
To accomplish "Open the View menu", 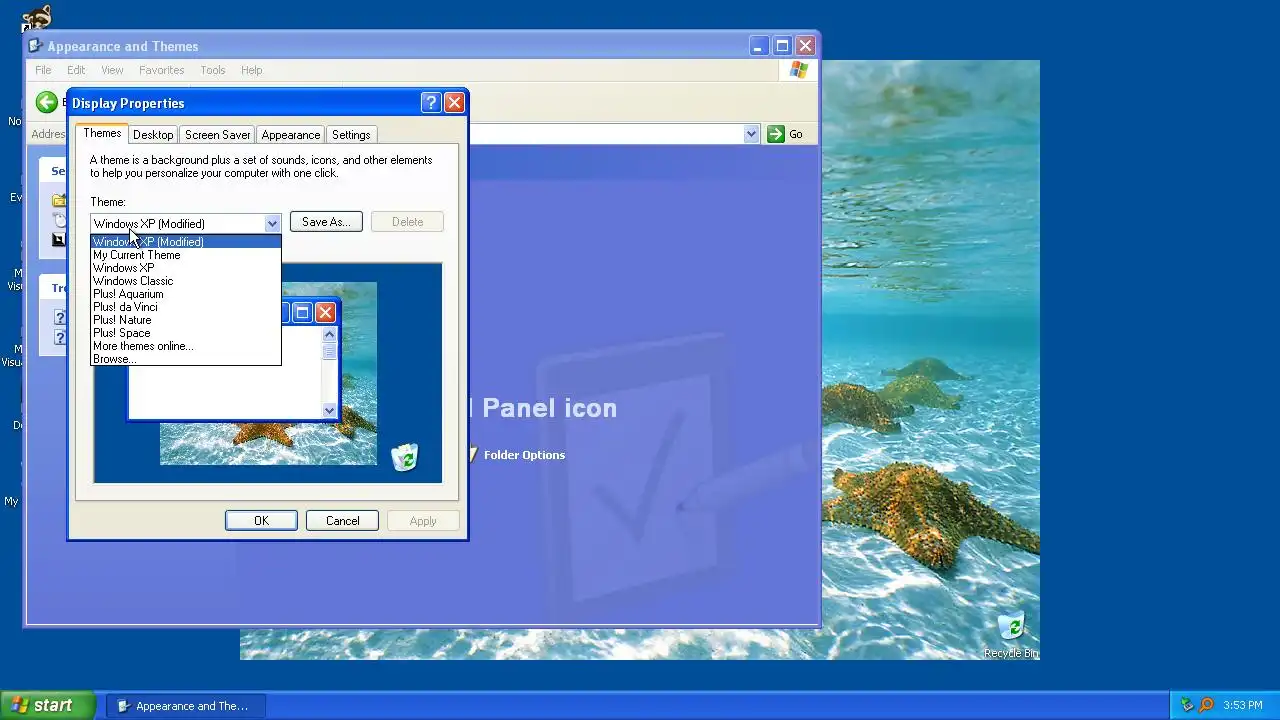I will pos(112,70).
